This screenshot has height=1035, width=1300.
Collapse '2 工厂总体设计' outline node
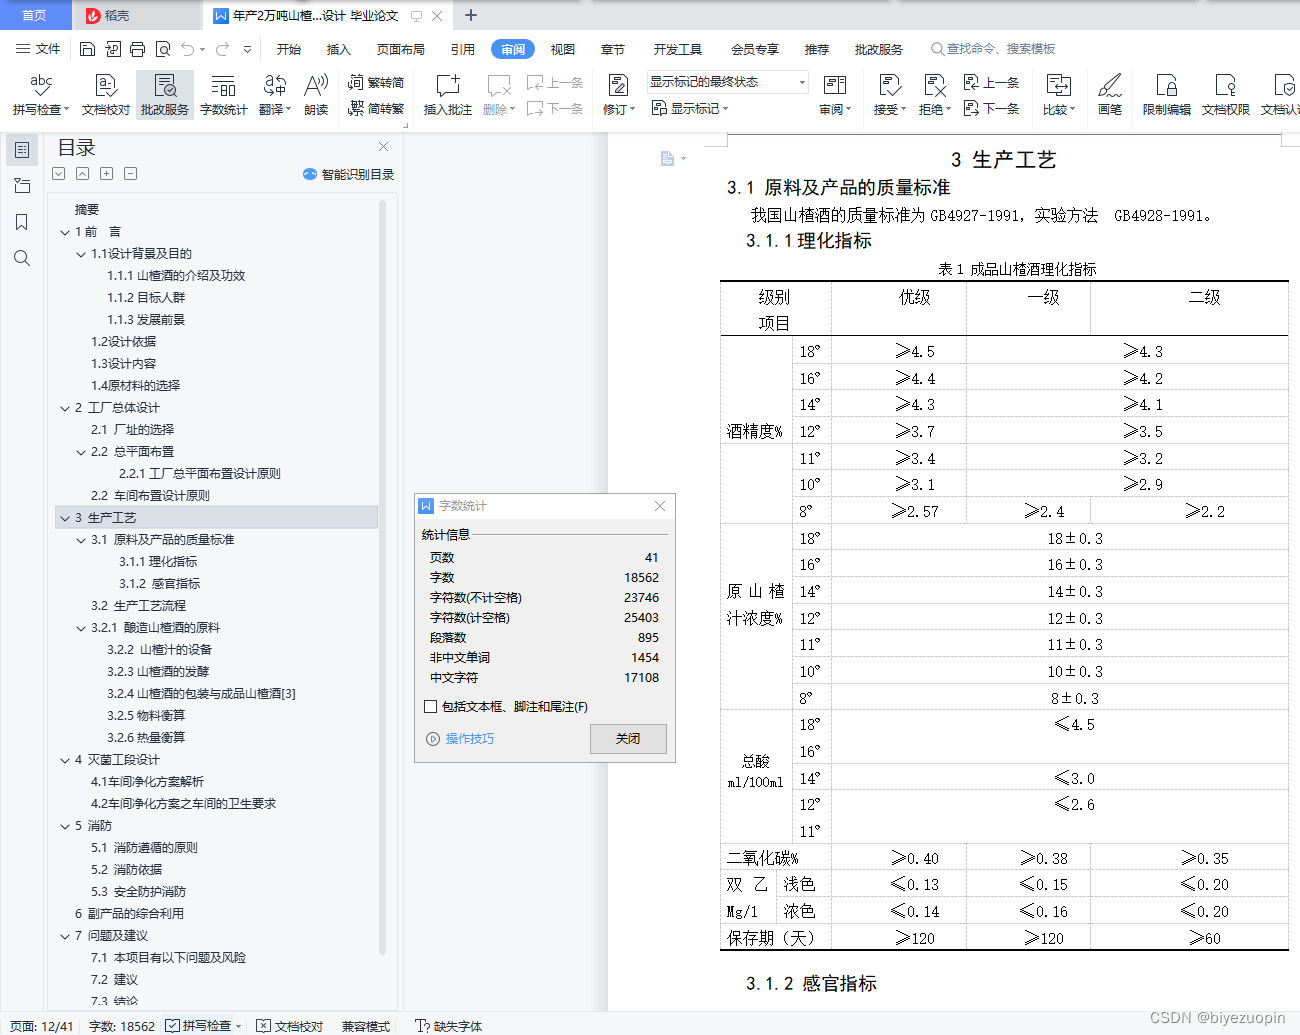coord(65,408)
